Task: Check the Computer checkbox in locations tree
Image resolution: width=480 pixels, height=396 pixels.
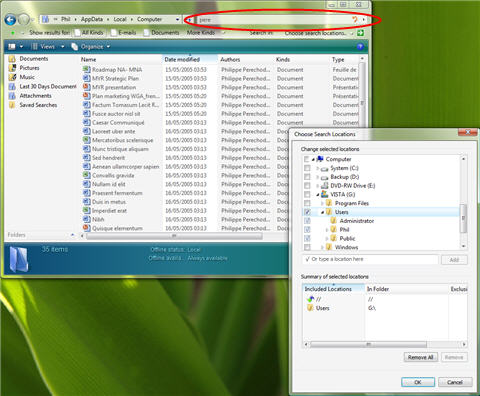Action: [x=307, y=159]
